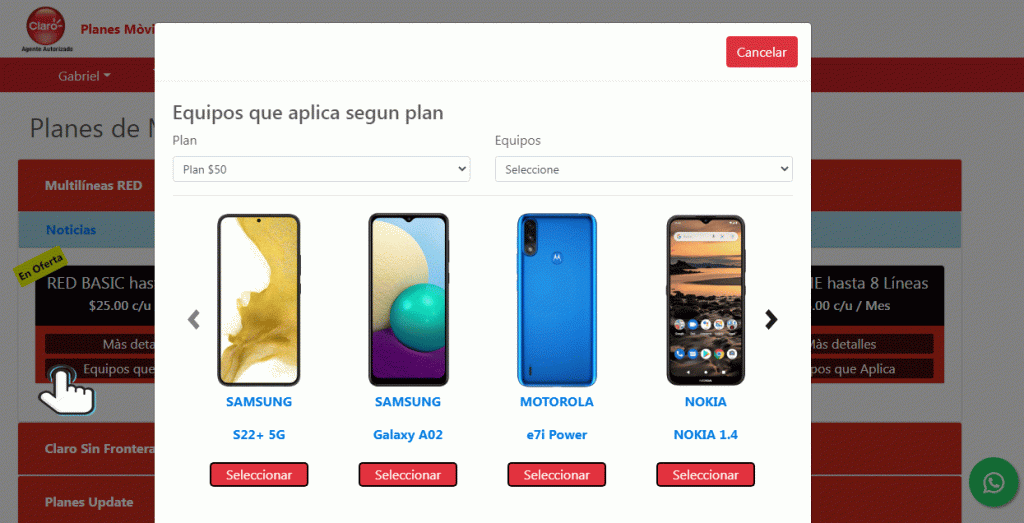This screenshot has width=1024, height=523.
Task: Open the Planes Update section
Action: 89,502
